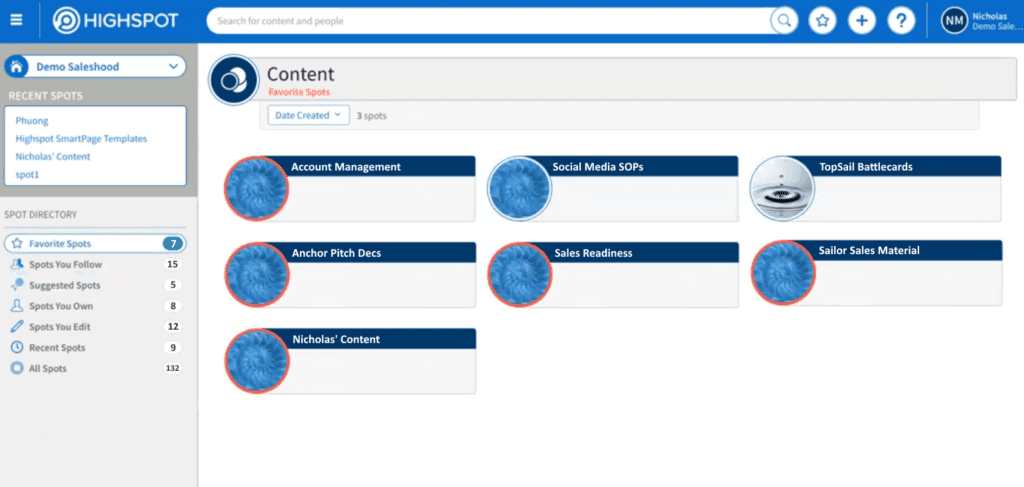The image size is (1024, 487).
Task: Click Anchor Pitch Decs card title
Action: click(336, 253)
